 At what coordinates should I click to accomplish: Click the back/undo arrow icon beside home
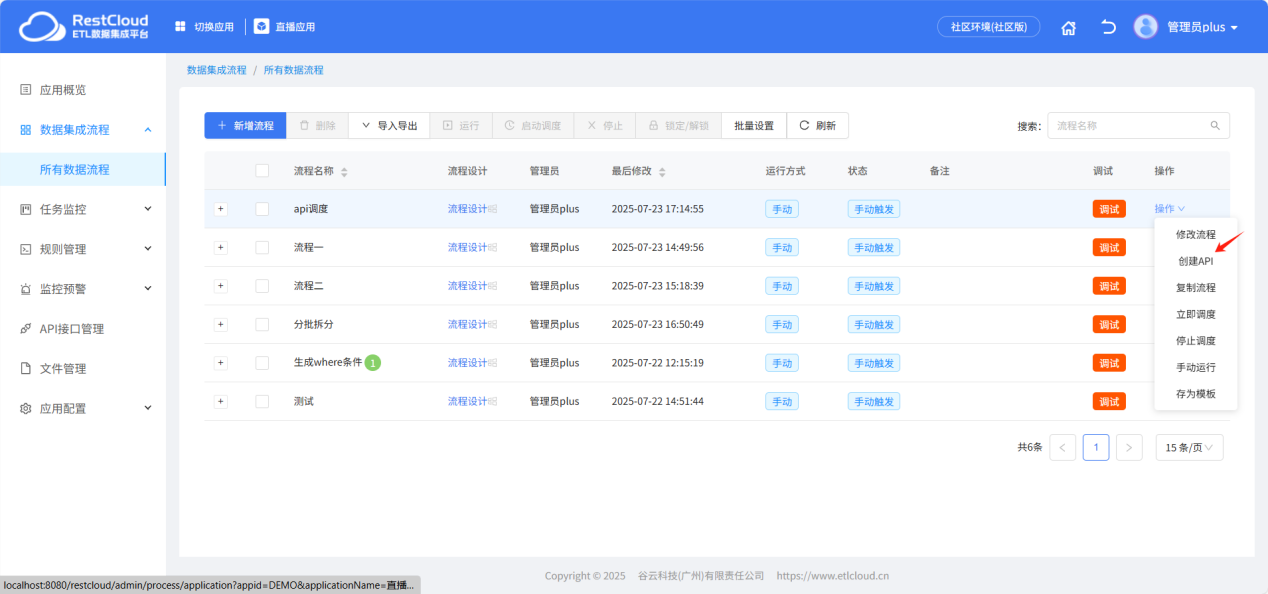click(1107, 27)
